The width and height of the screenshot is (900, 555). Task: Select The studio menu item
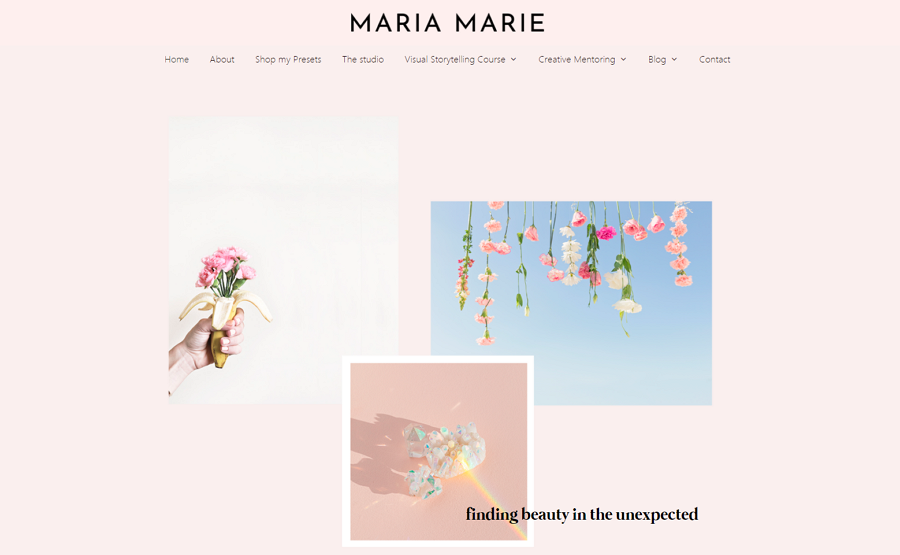click(x=363, y=59)
